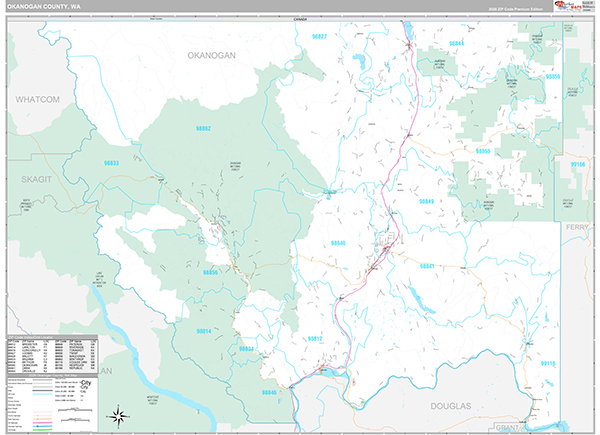Screen dimensions: 600x435
Task: Click ZIP code label 98840
Action: click(x=338, y=243)
